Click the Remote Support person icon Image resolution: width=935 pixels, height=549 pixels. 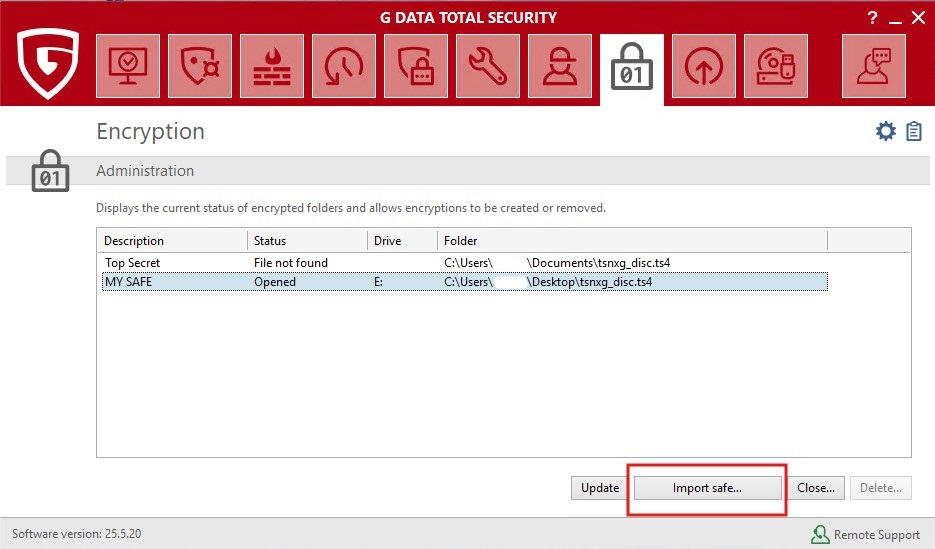[x=821, y=534]
